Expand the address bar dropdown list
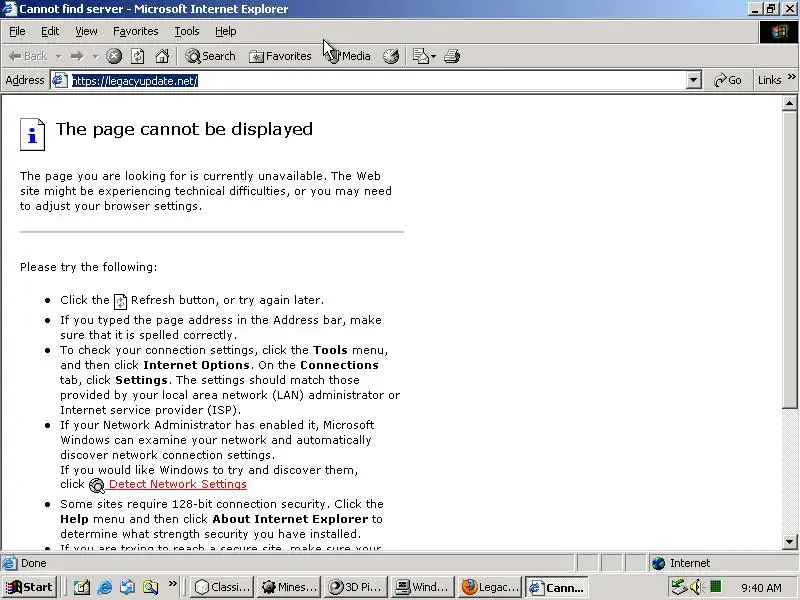This screenshot has height=600, width=800. click(x=693, y=81)
